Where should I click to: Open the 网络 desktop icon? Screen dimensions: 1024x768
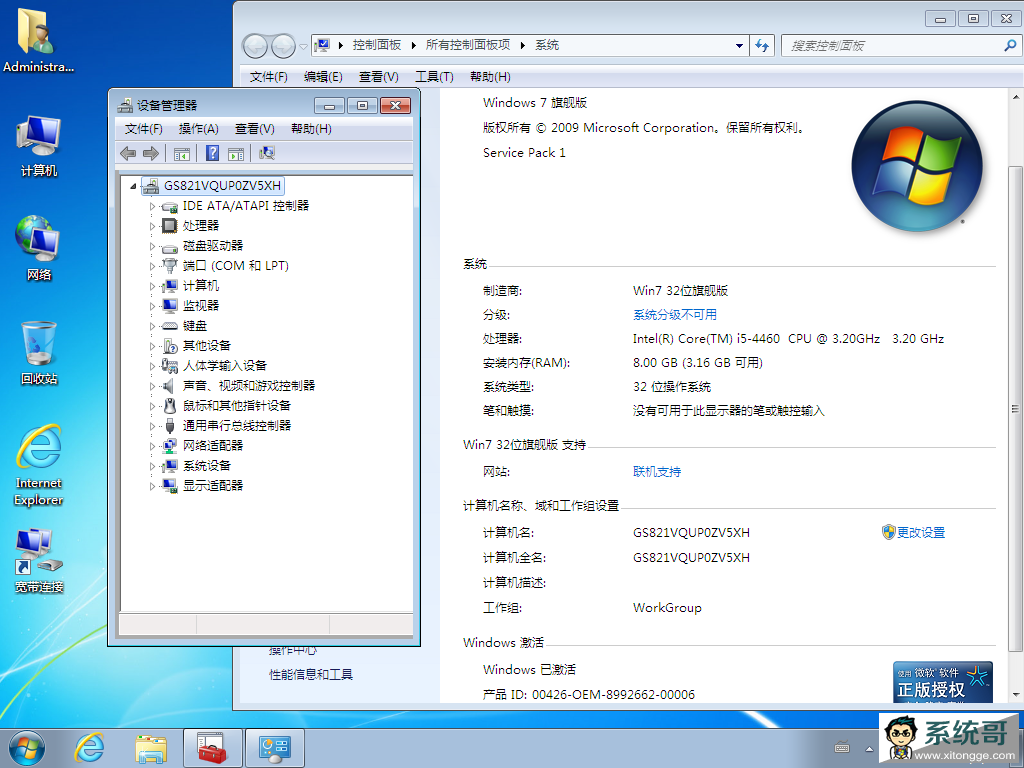click(39, 249)
